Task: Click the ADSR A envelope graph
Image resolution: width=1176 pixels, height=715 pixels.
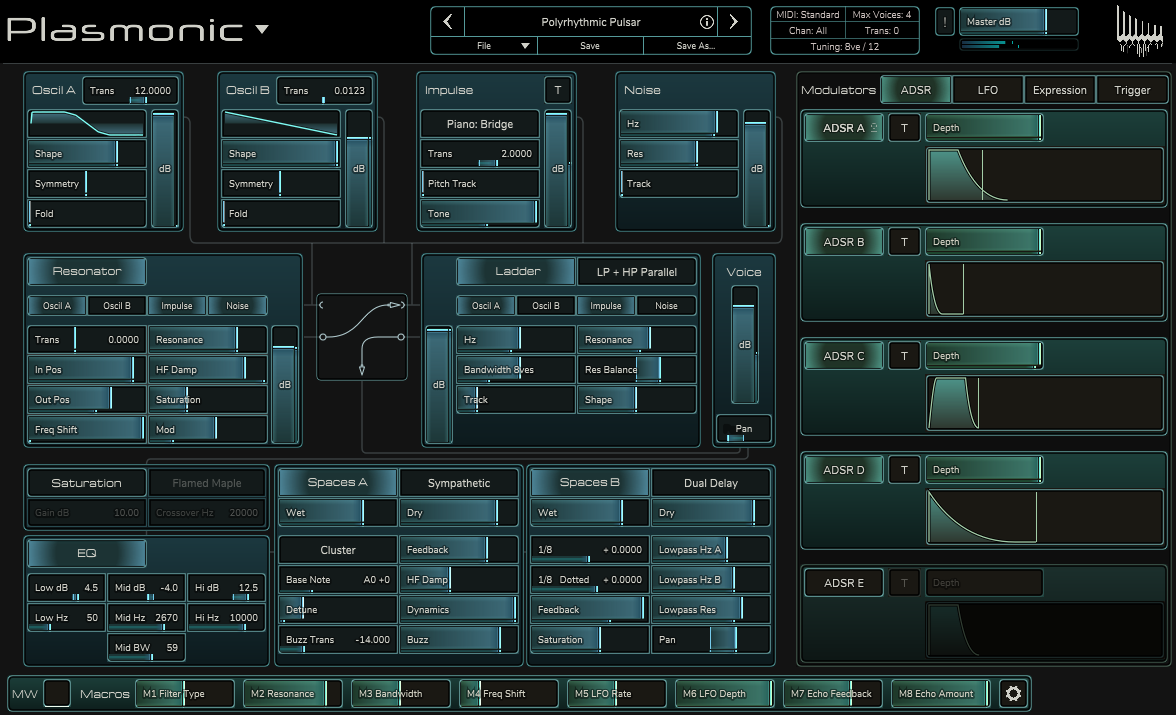Action: point(1045,177)
